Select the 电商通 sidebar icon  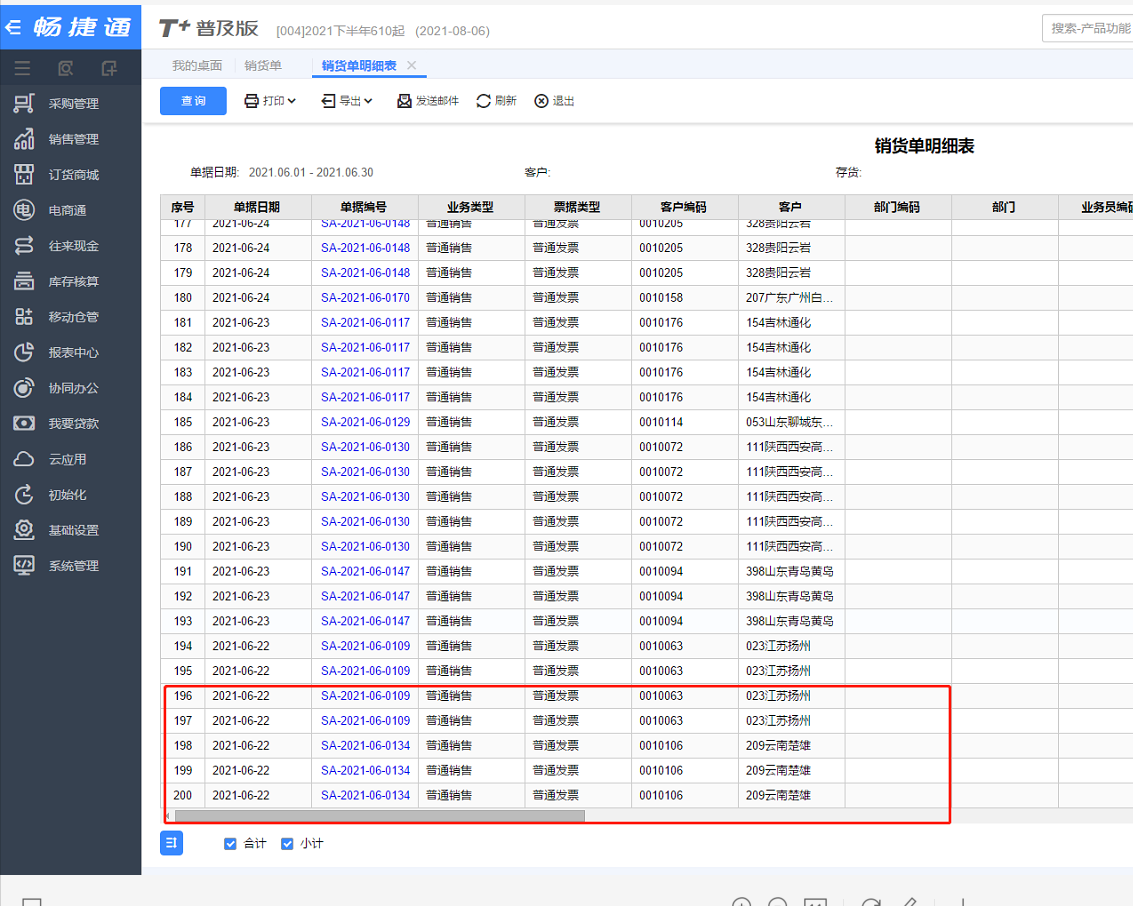(24, 210)
